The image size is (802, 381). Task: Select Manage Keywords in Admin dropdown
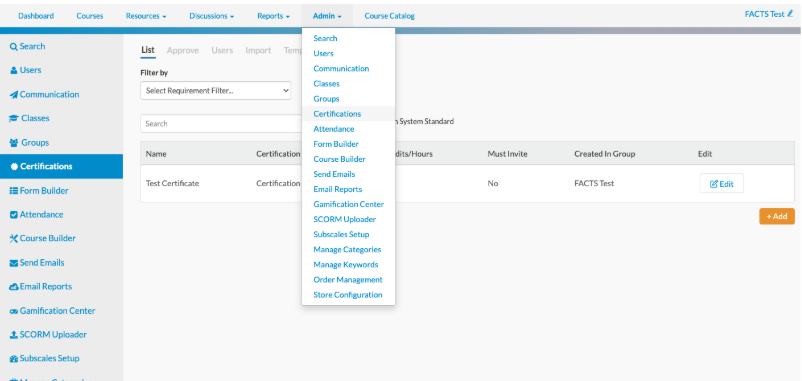coord(346,264)
